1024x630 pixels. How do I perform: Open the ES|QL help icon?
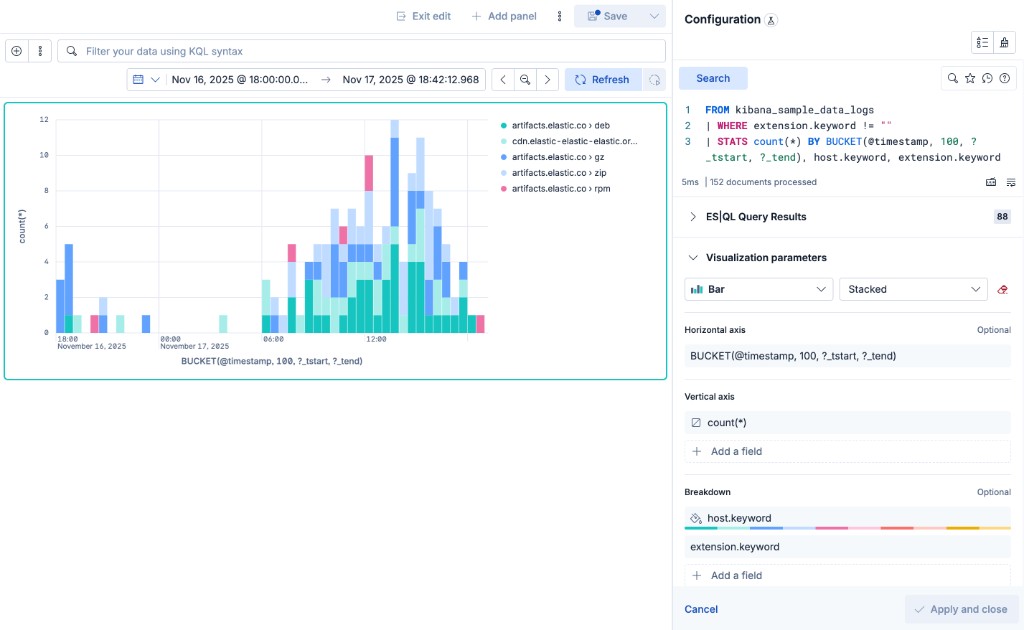point(1006,78)
